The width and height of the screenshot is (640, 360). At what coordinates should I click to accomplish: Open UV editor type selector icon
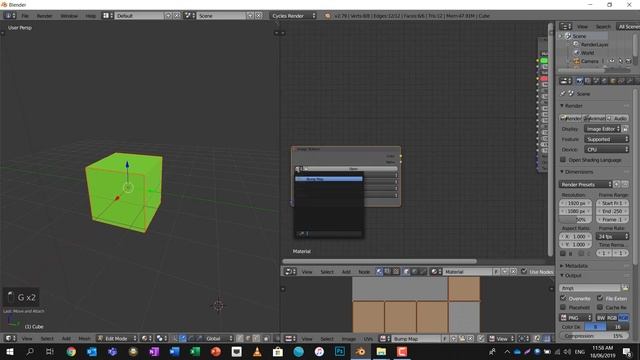click(290, 339)
